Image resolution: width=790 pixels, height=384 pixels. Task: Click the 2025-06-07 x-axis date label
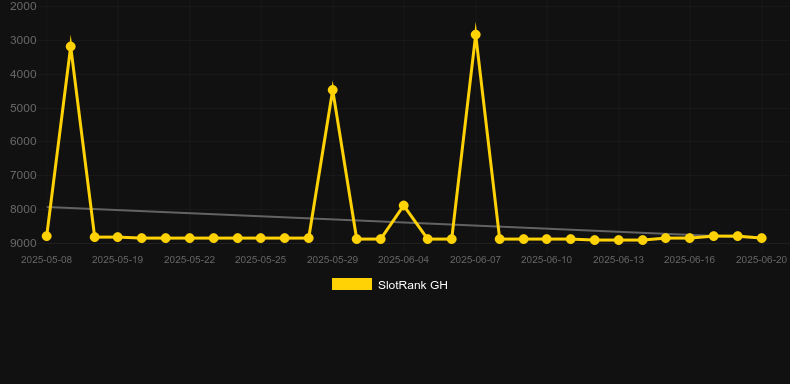coord(475,260)
